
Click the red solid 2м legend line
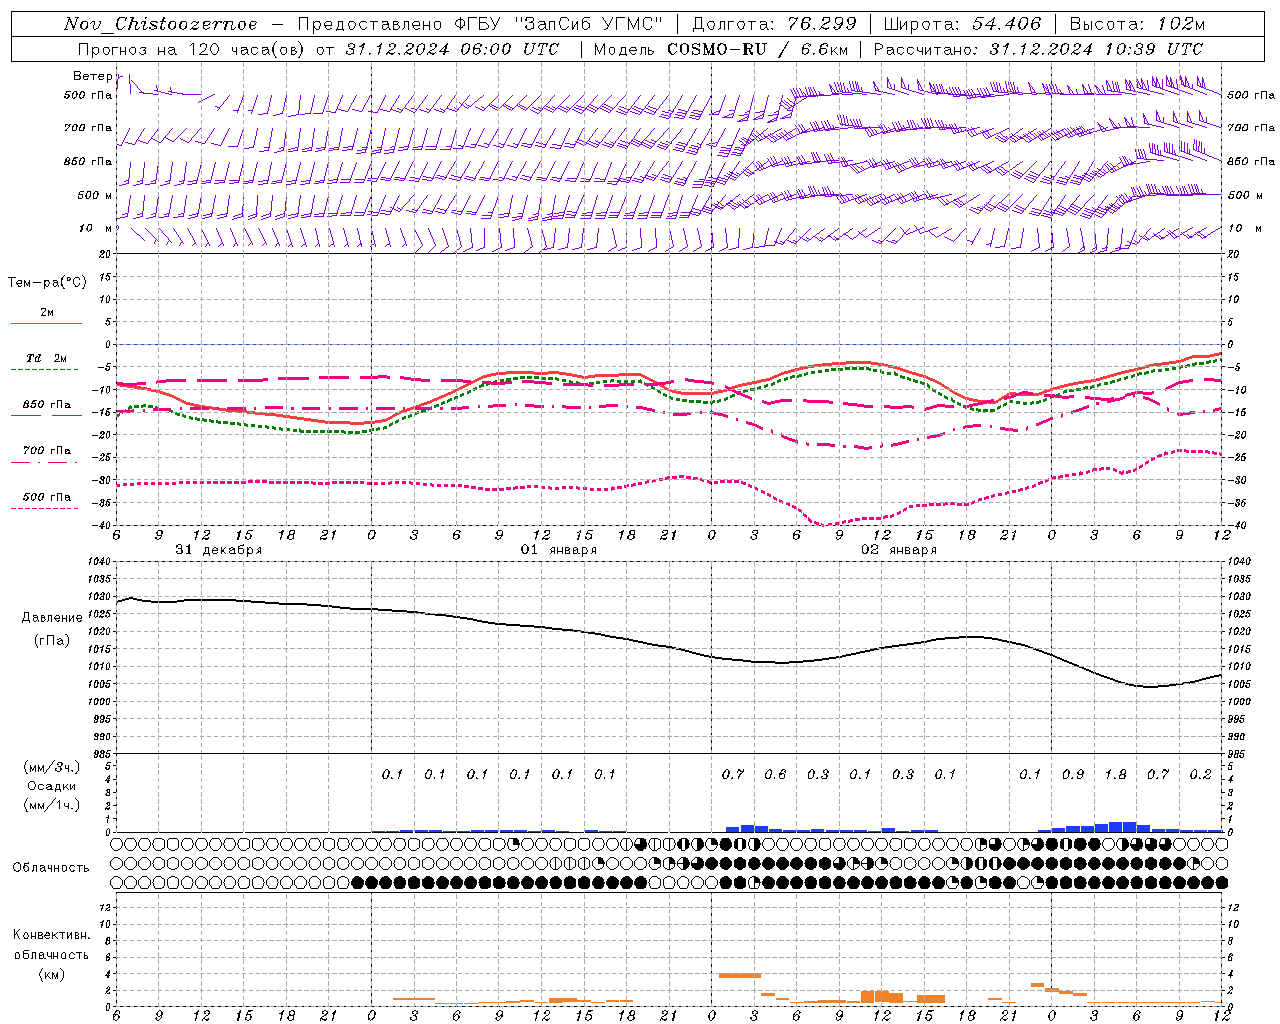[46, 324]
